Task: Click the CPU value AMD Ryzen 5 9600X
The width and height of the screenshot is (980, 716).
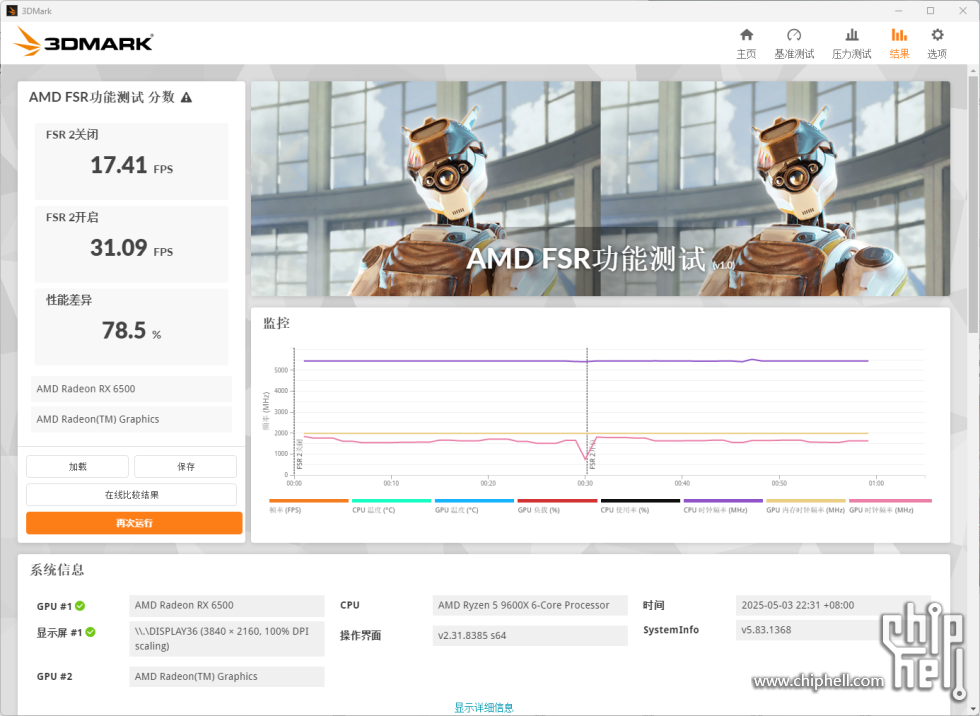Action: coord(530,605)
